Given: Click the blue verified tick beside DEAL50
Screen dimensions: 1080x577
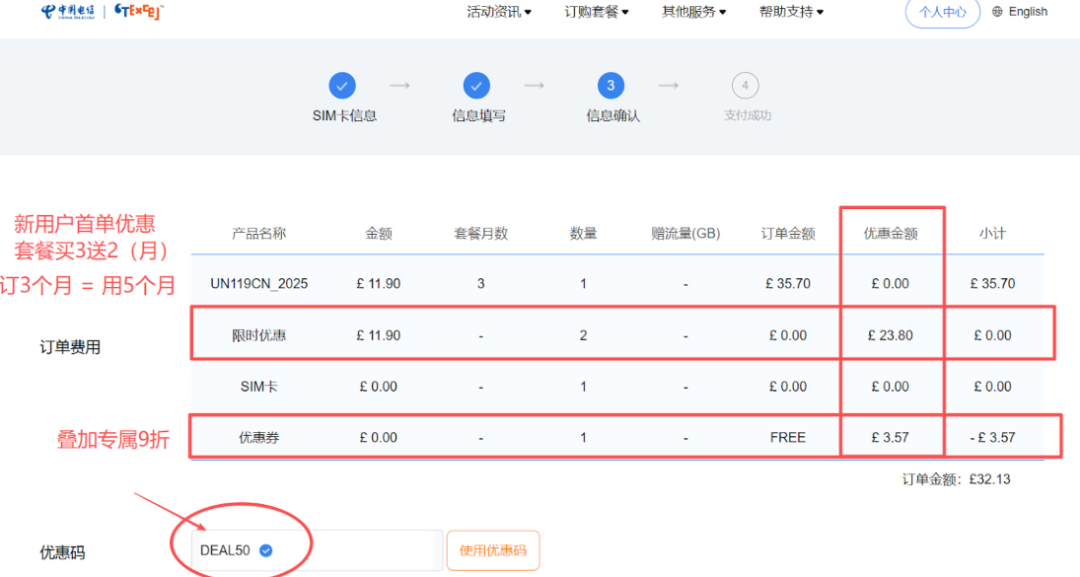Looking at the screenshot, I should (x=265, y=550).
